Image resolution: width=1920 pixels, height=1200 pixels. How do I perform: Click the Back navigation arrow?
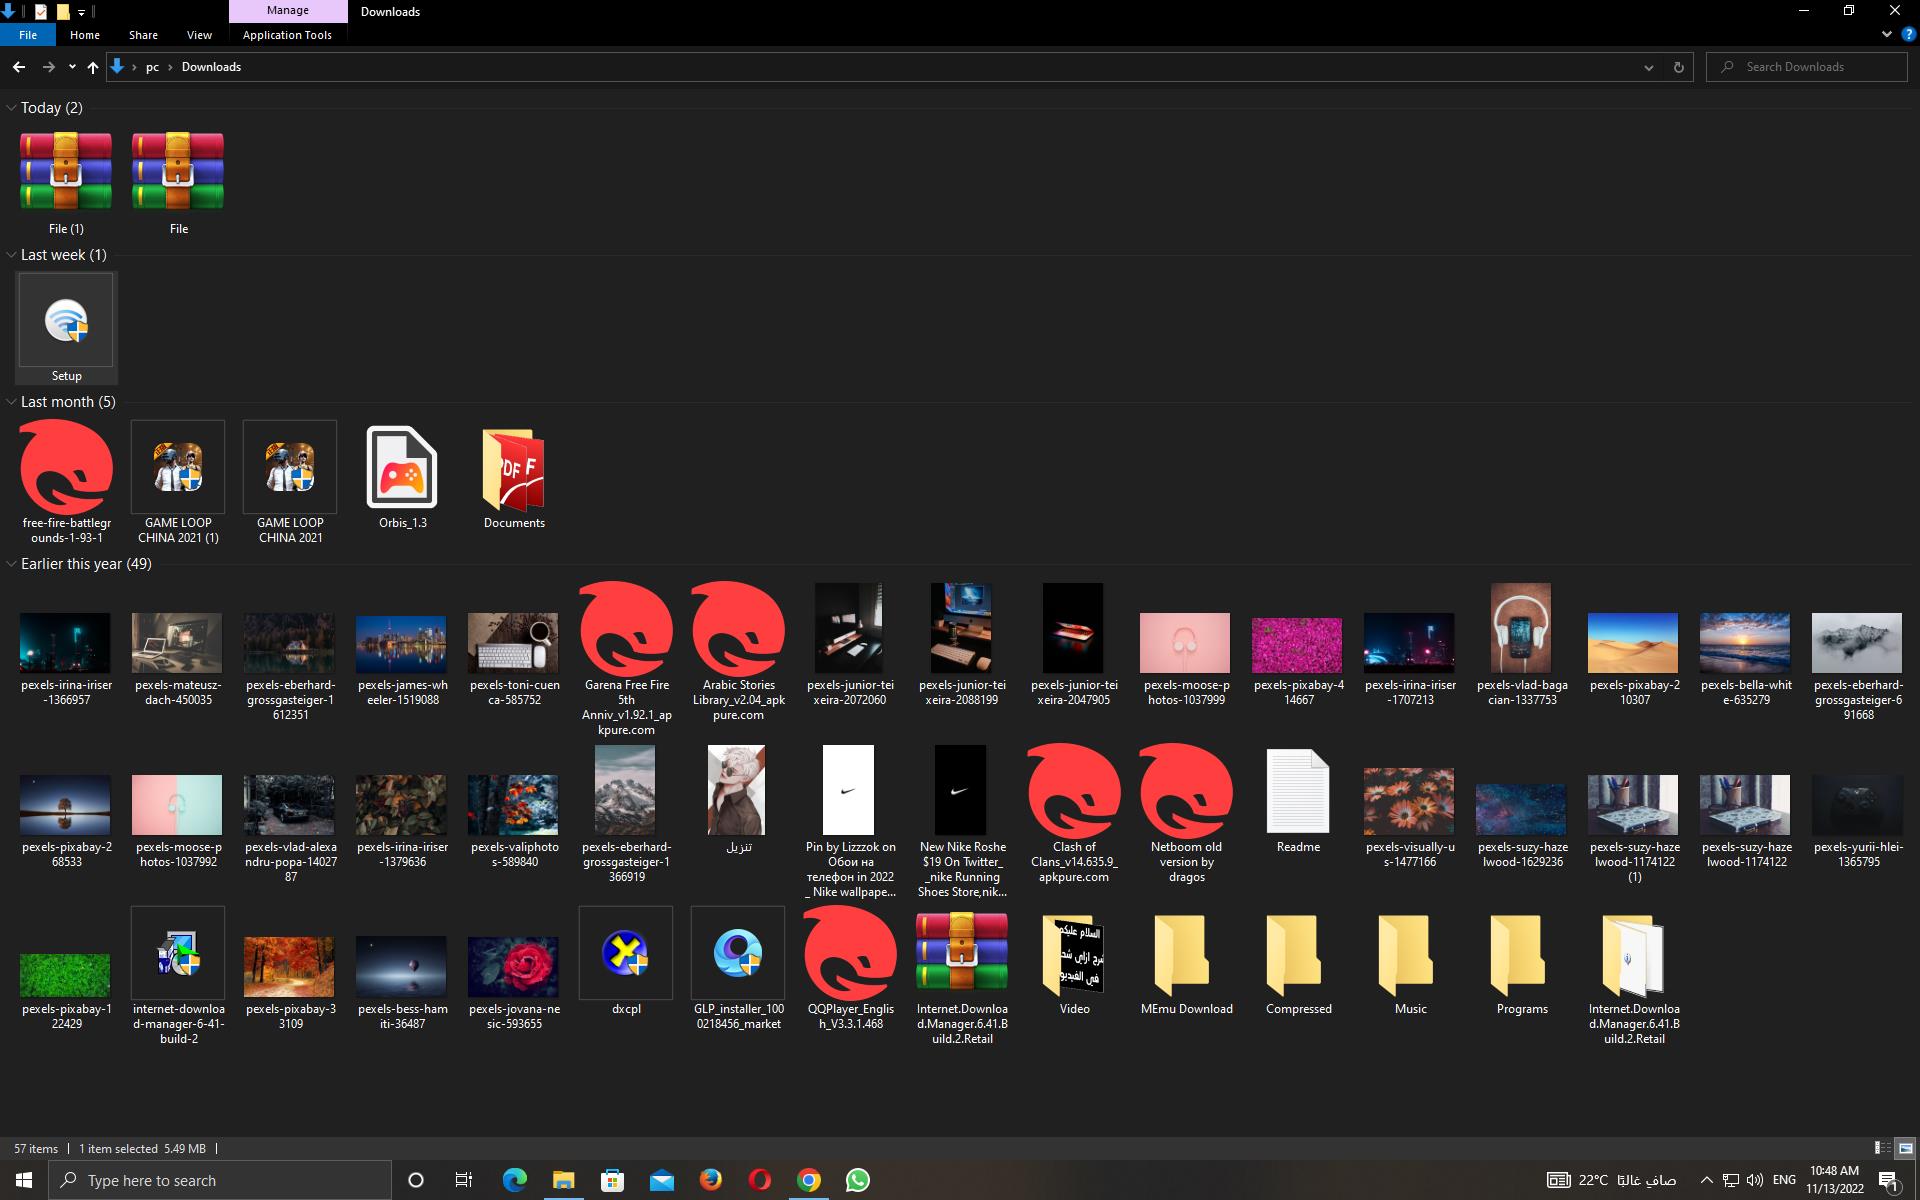click(19, 67)
